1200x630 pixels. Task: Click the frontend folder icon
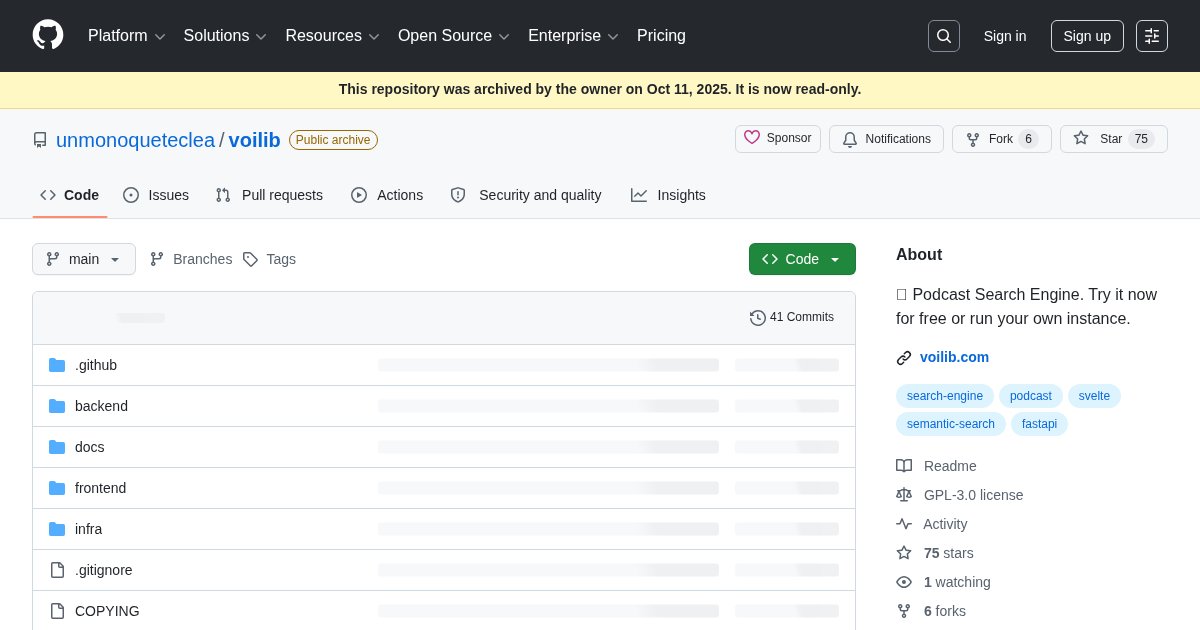click(57, 488)
